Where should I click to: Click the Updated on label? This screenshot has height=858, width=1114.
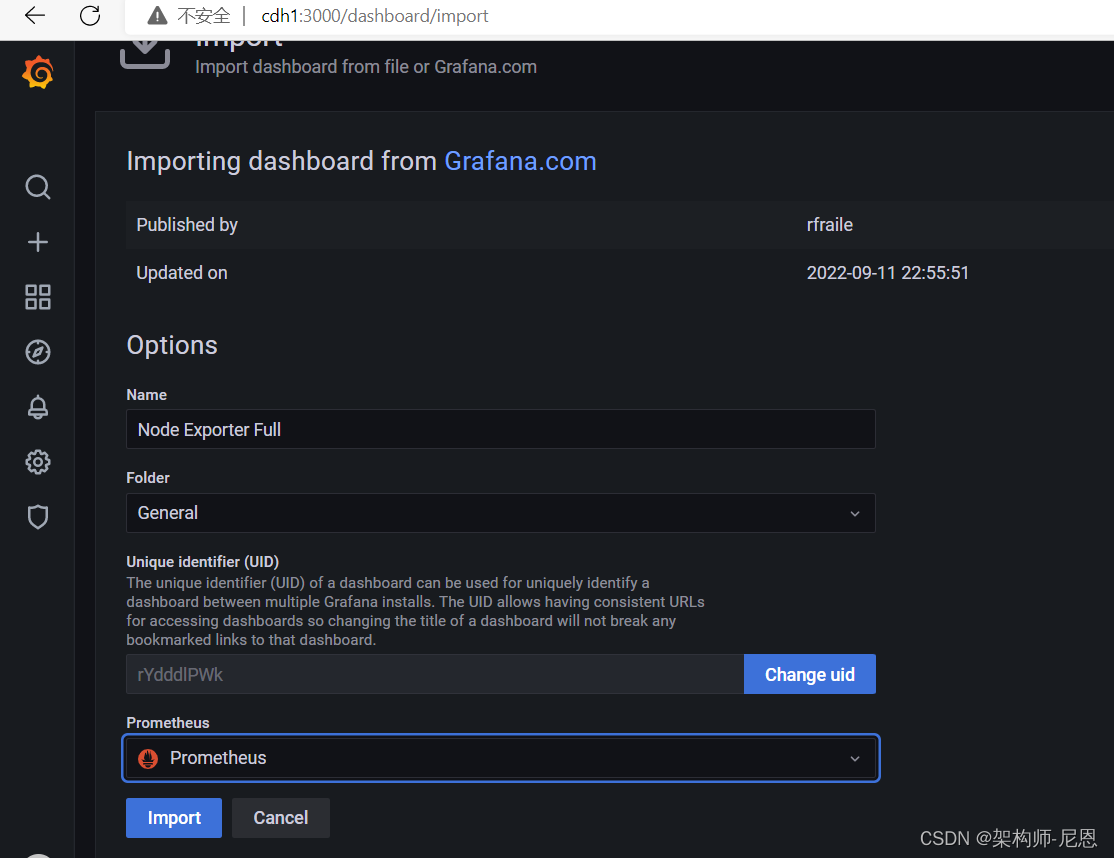[182, 273]
